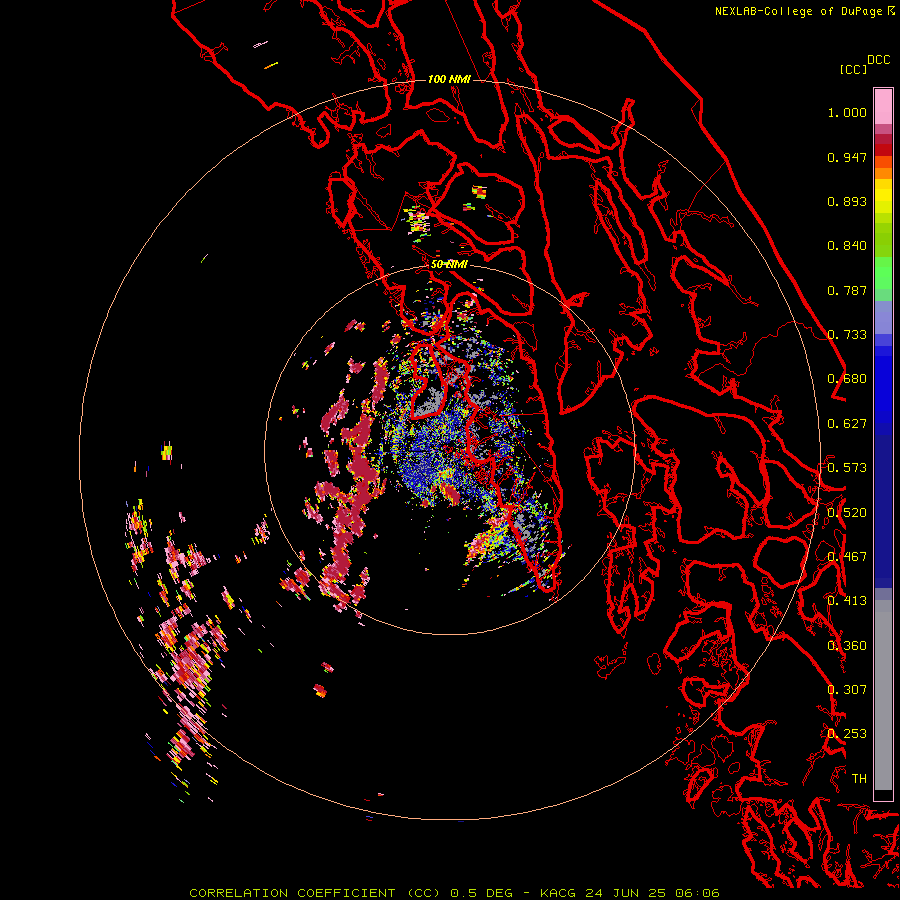Click the TH threshold label

(x=859, y=779)
